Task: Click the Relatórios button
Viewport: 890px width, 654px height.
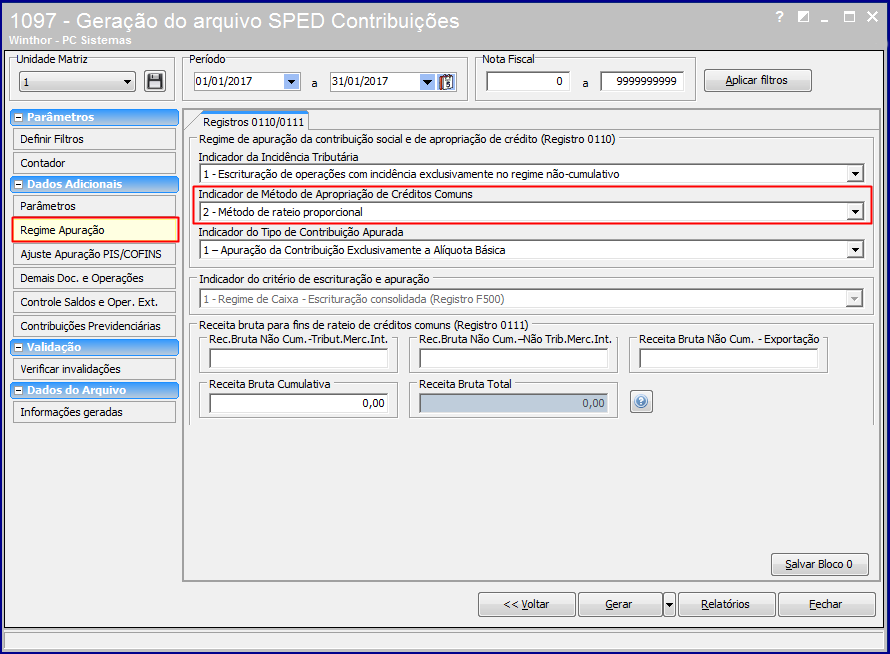Action: tap(726, 605)
